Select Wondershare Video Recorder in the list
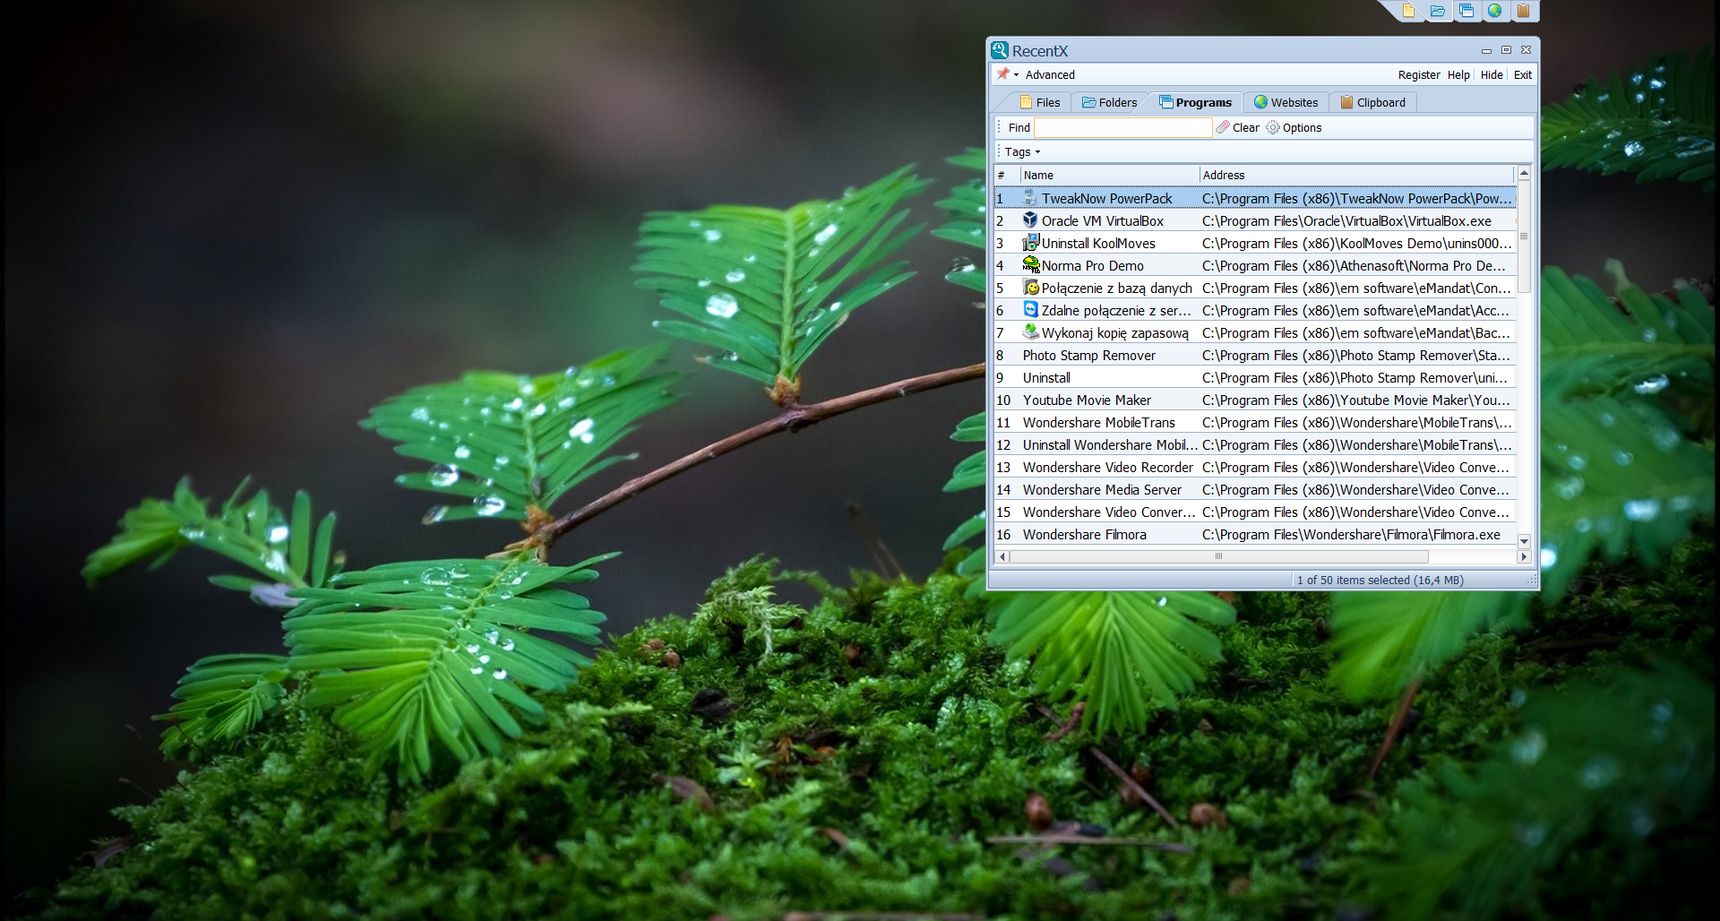Viewport: 1720px width, 921px height. [x=1255, y=467]
